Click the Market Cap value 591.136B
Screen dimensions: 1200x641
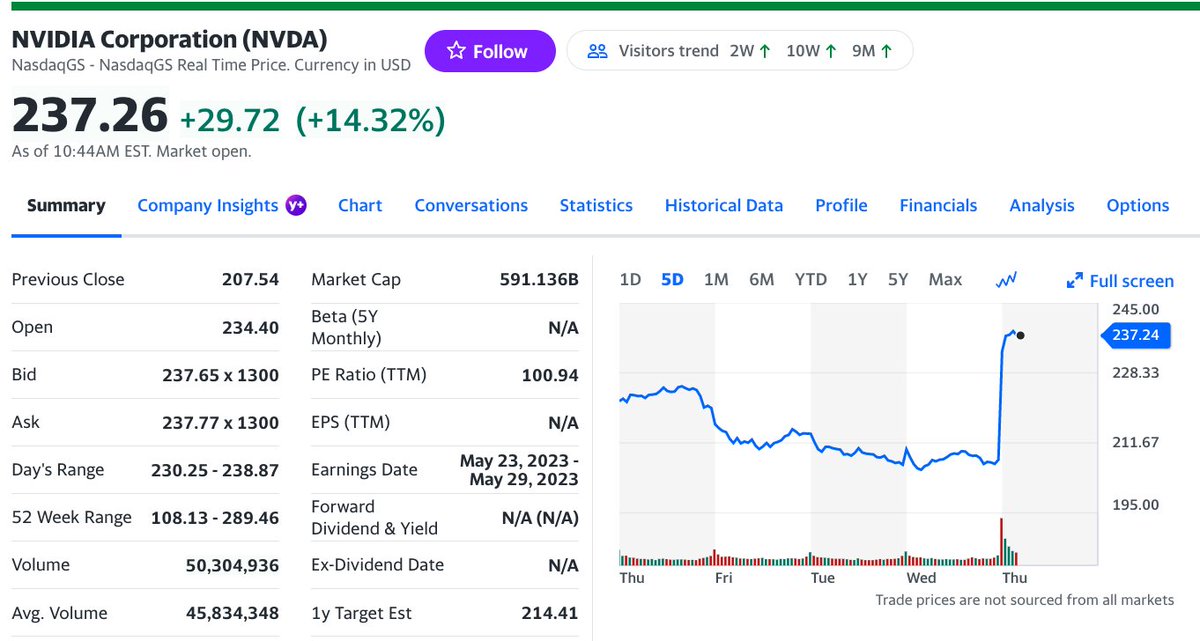point(539,279)
